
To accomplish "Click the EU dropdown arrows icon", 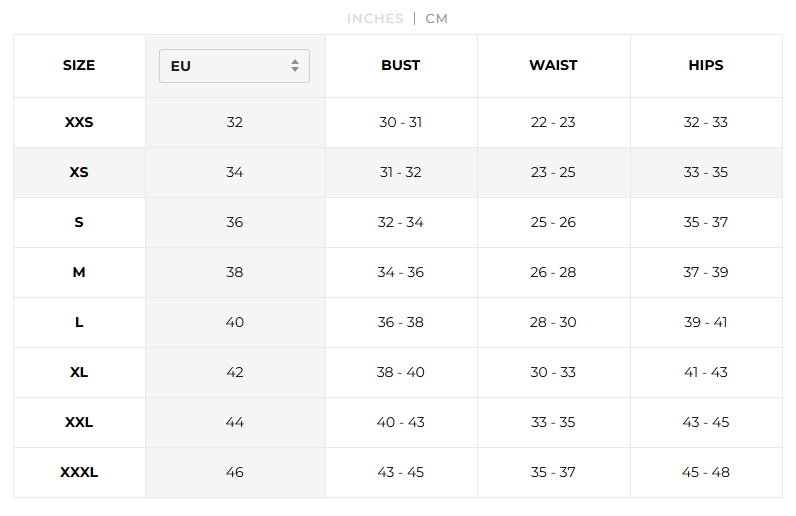I will 295,66.
